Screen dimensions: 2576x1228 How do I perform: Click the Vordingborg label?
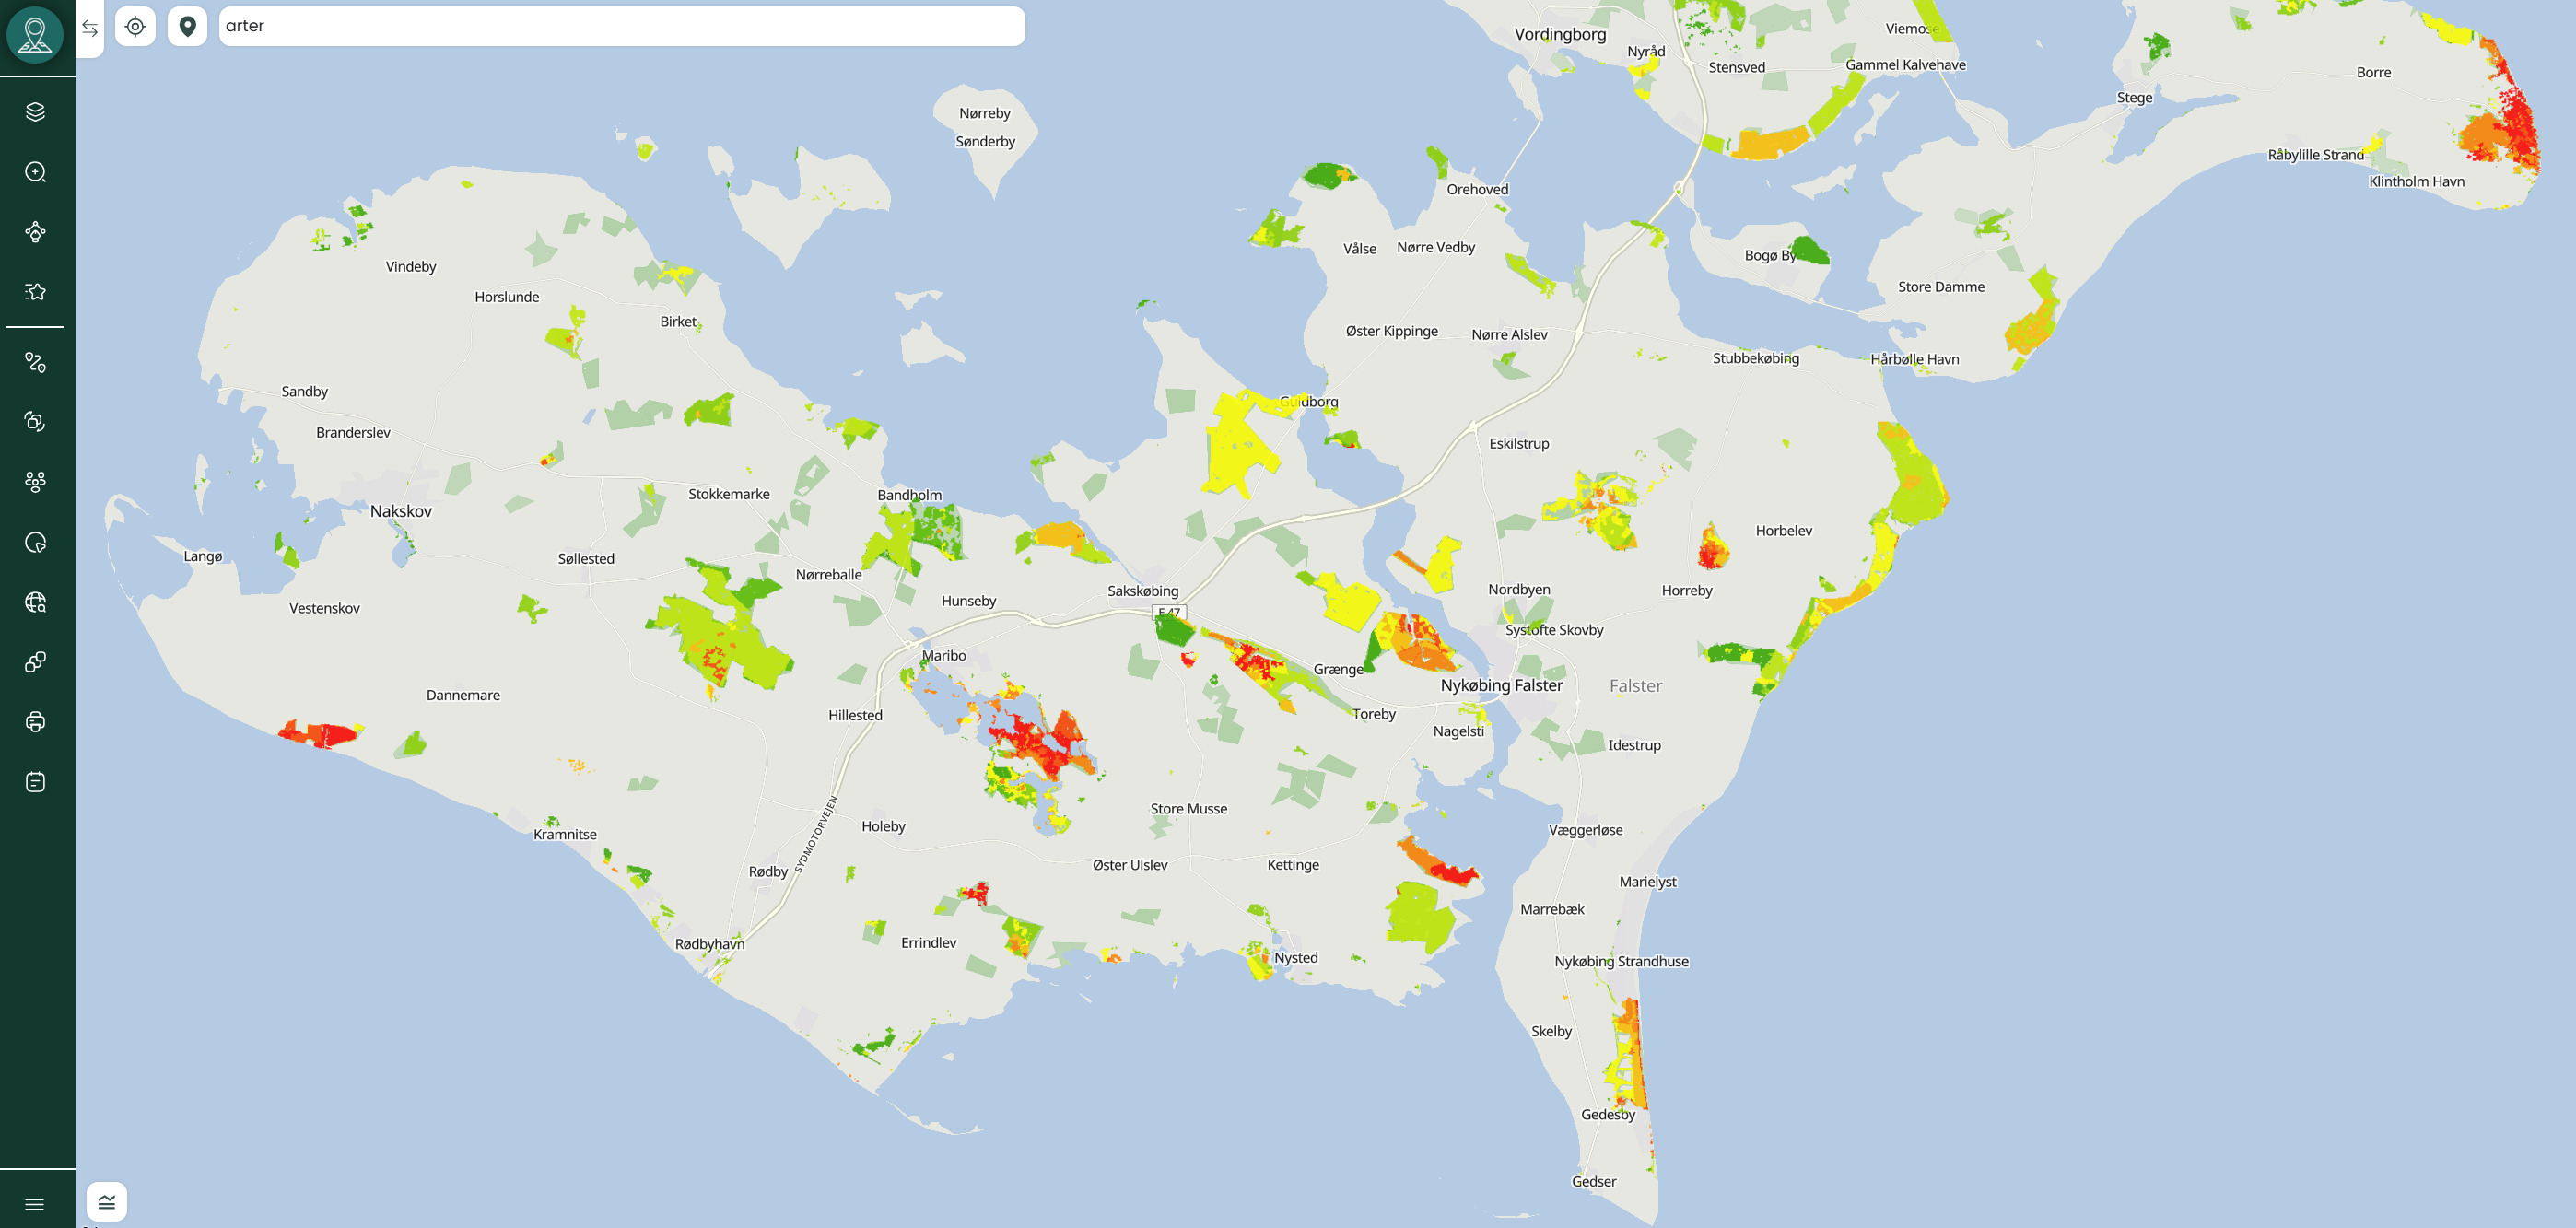coord(1560,34)
